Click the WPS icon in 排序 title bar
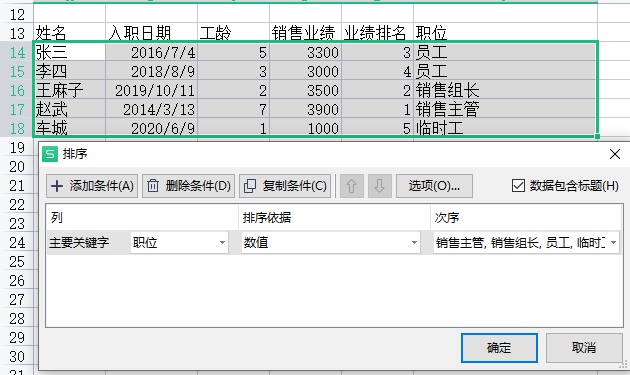The image size is (630, 375). (x=50, y=154)
